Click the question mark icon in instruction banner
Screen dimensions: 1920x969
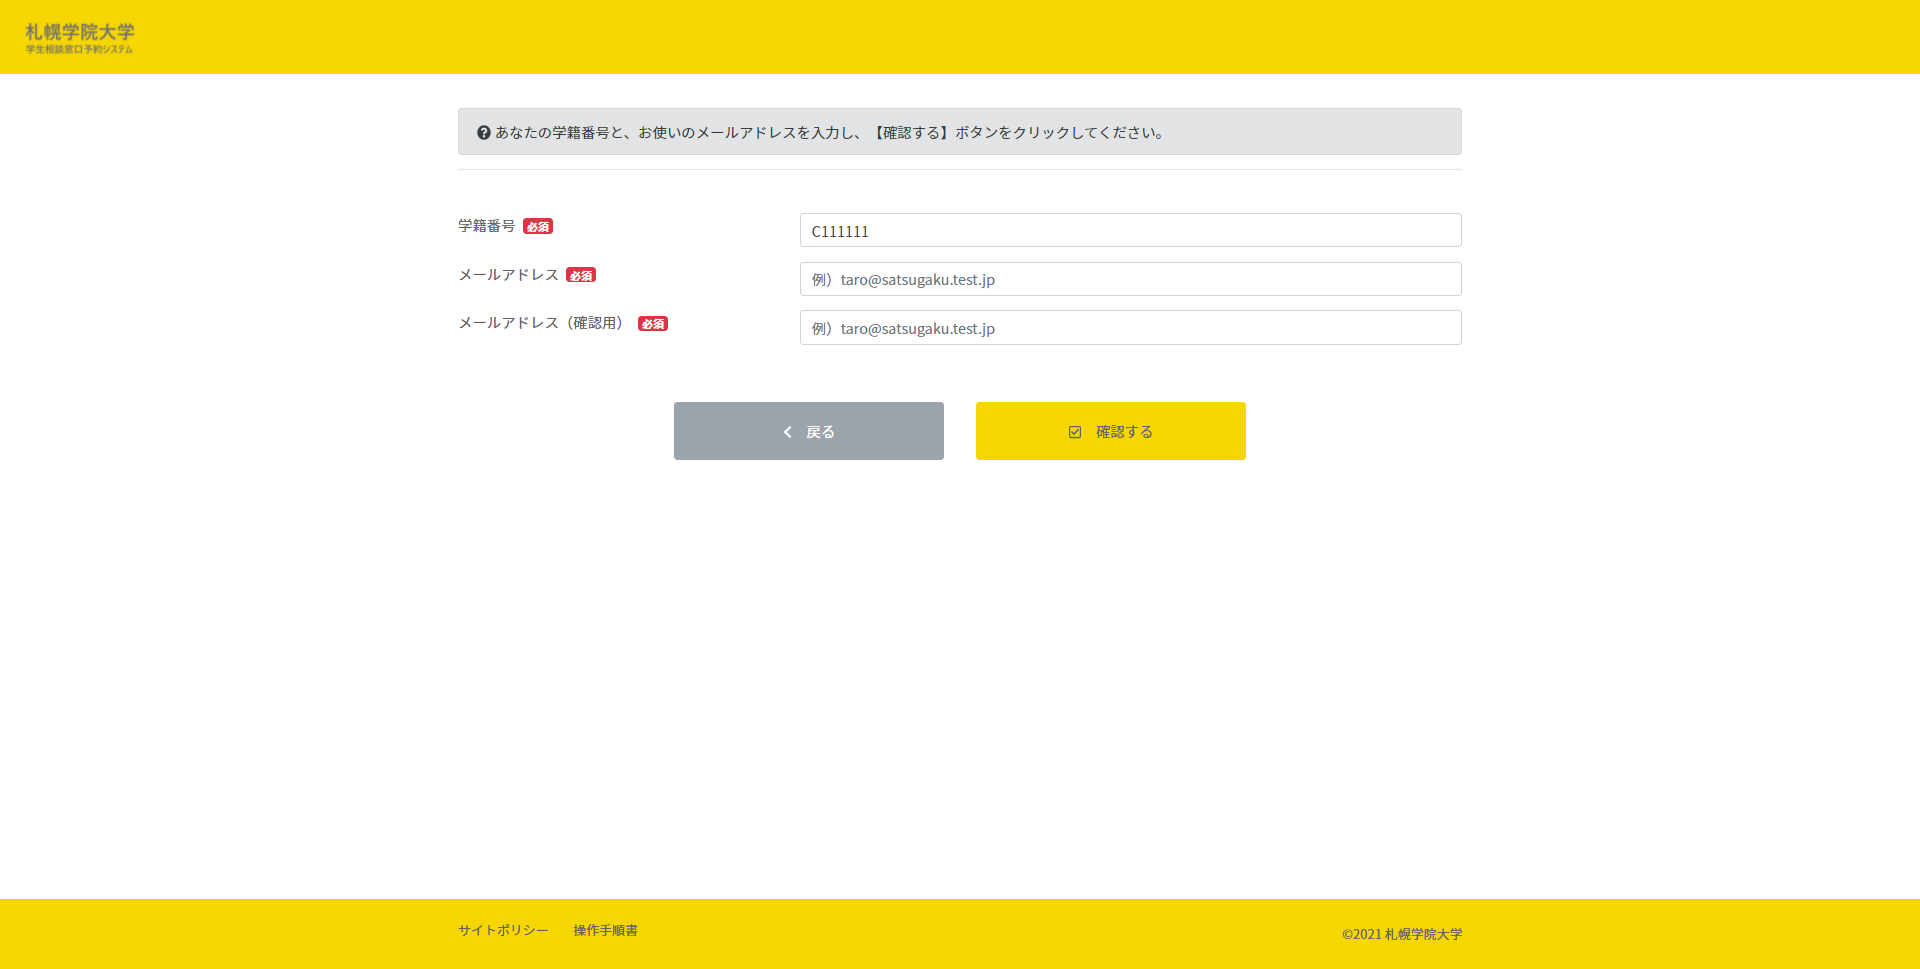tap(484, 132)
